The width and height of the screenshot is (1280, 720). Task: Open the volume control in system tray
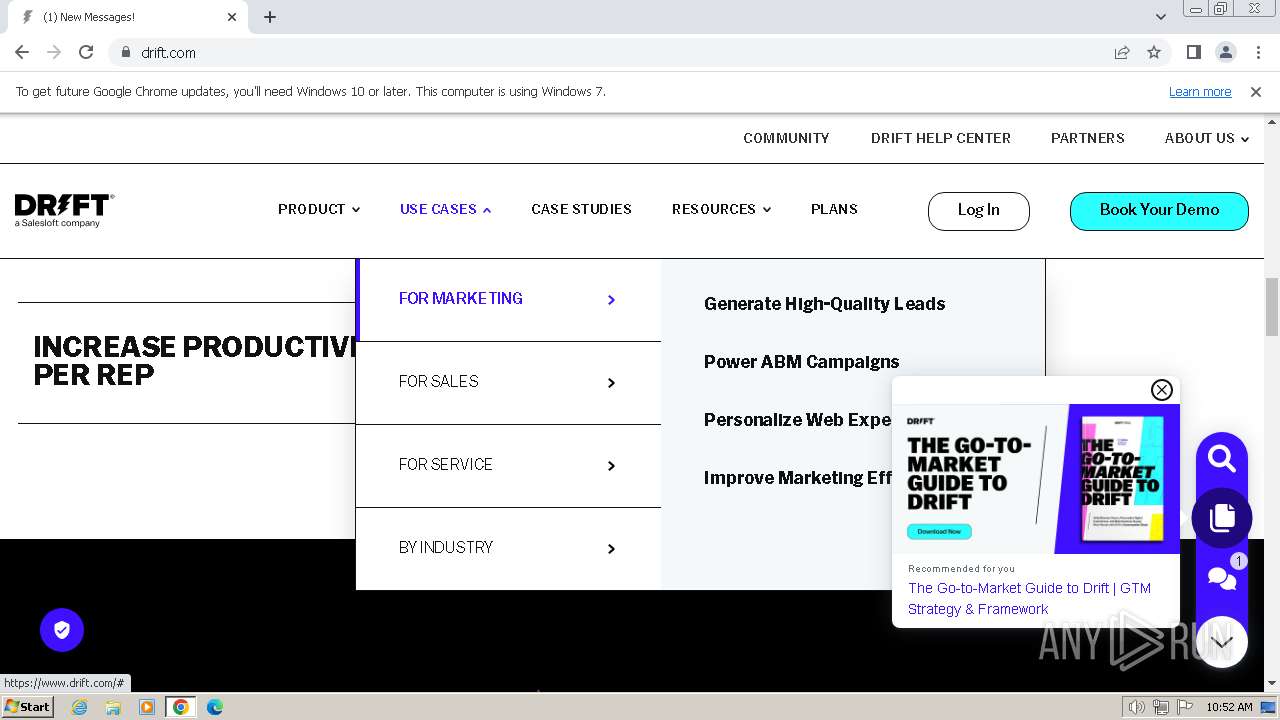point(1137,707)
